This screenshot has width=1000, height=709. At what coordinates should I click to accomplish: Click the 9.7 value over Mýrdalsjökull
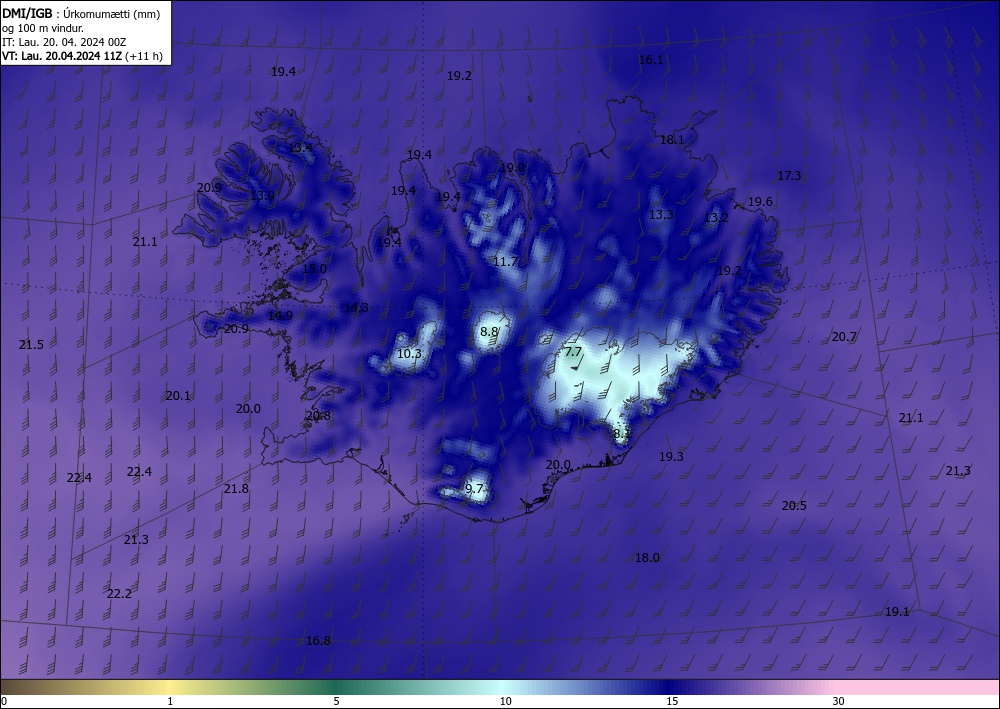pyautogui.click(x=474, y=488)
